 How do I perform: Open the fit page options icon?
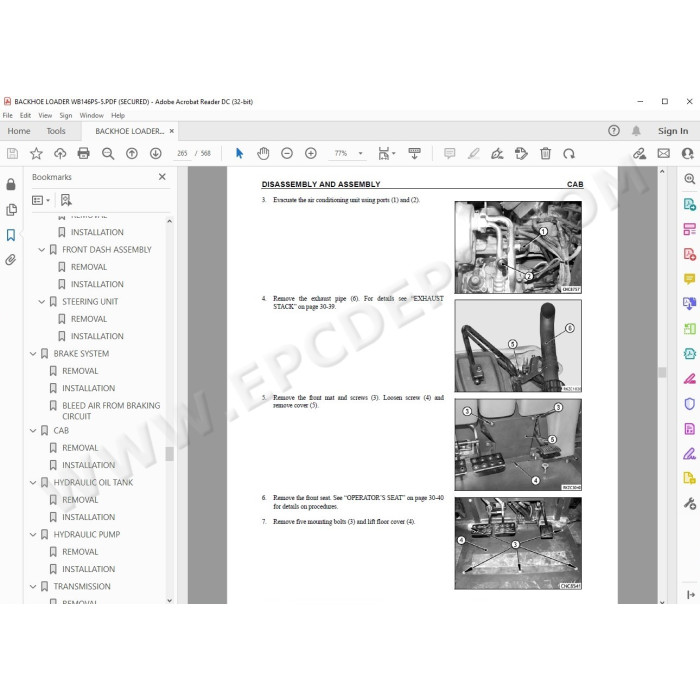click(x=384, y=154)
